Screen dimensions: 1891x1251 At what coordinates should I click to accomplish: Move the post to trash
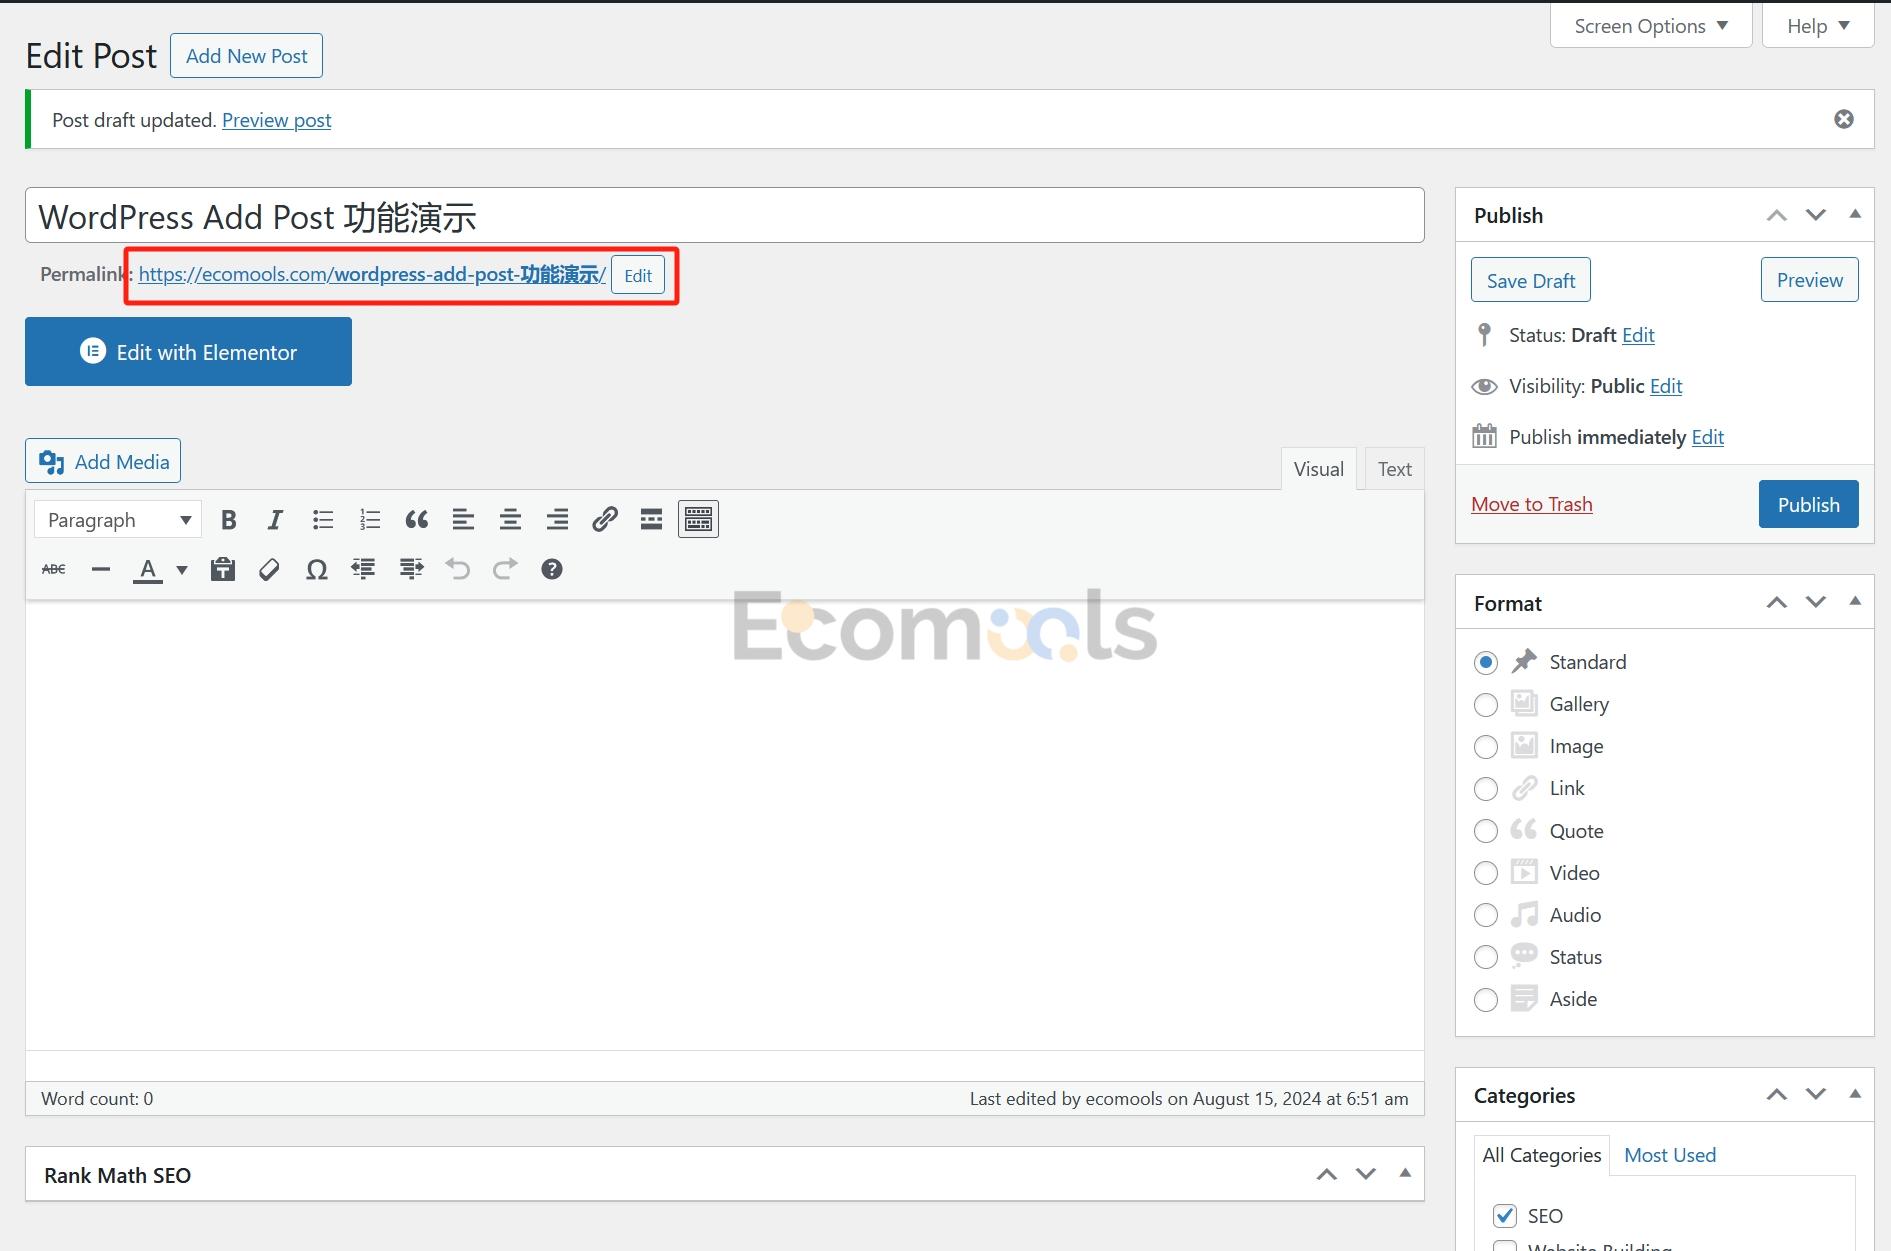[1531, 505]
